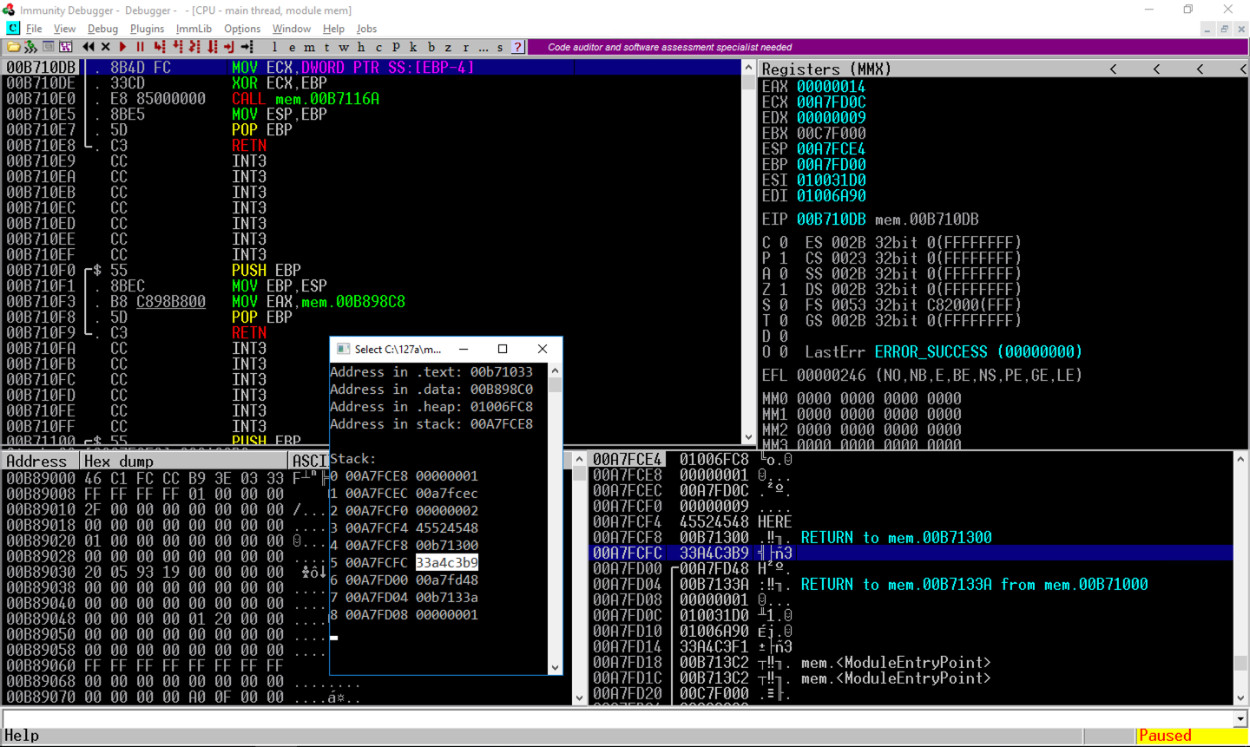
Task: Run the program with the red play icon
Action: (123, 47)
